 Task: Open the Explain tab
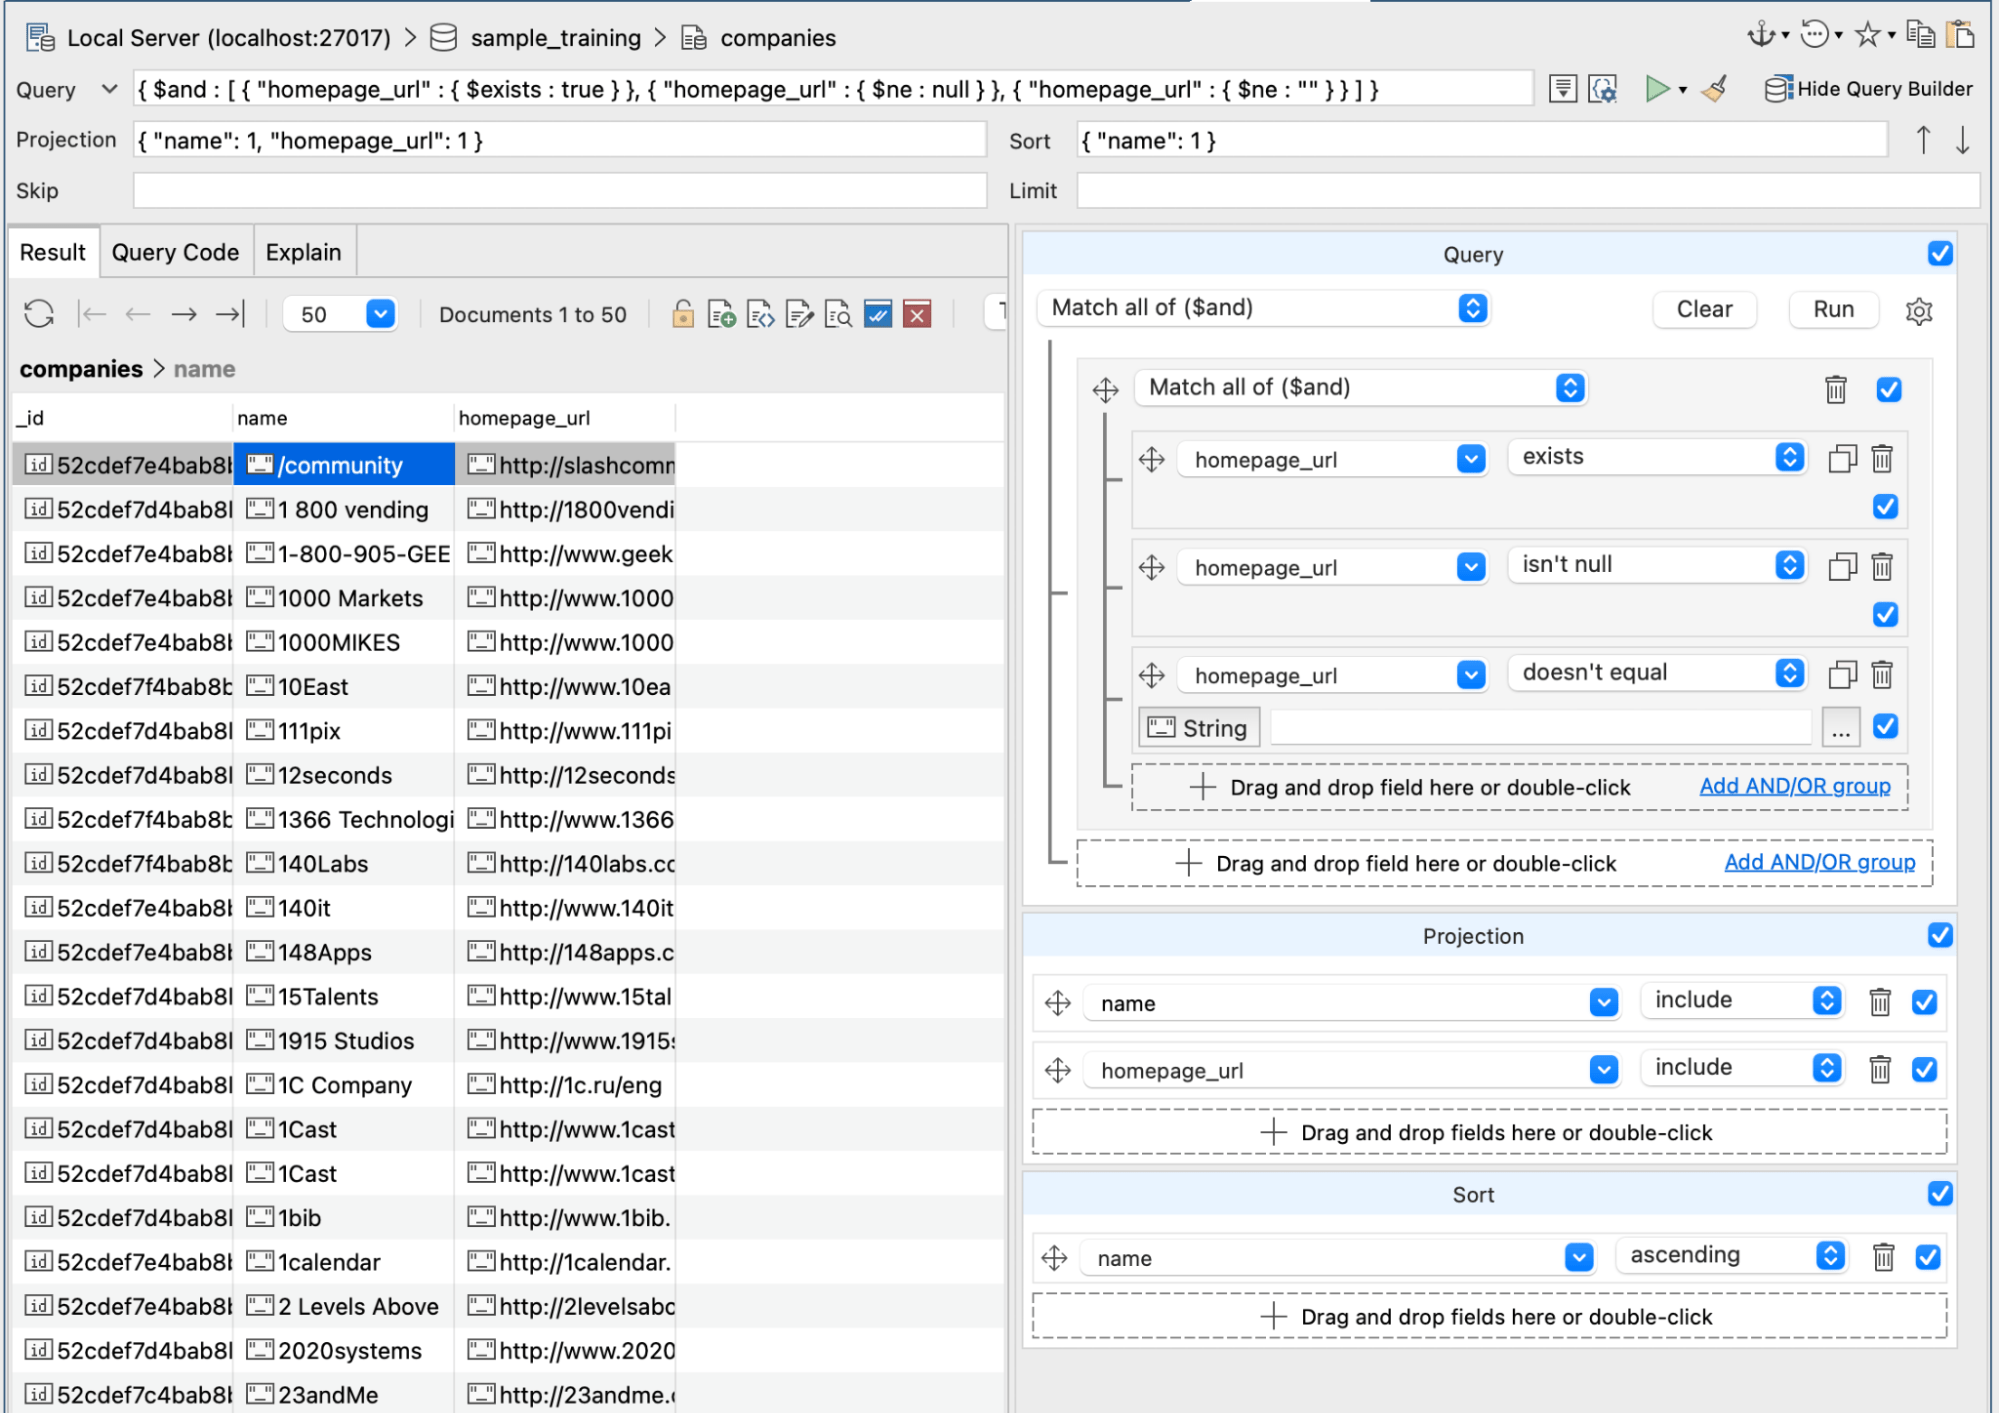coord(303,252)
